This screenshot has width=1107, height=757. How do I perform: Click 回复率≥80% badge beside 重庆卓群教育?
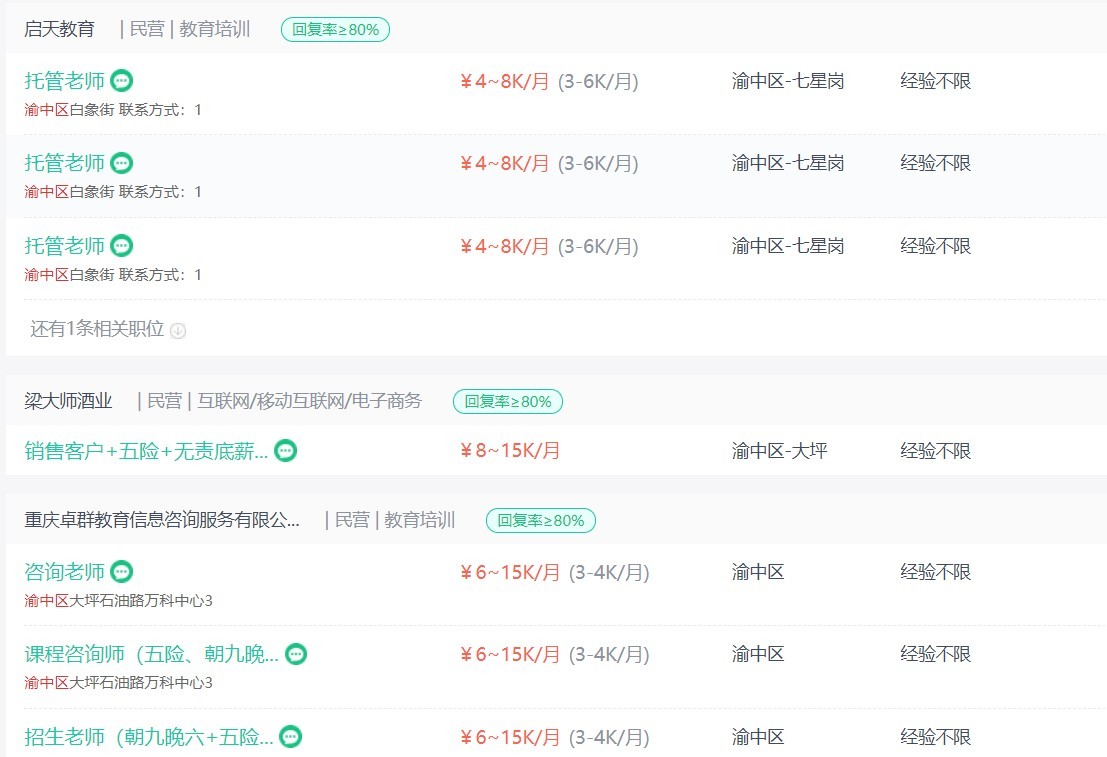click(541, 520)
